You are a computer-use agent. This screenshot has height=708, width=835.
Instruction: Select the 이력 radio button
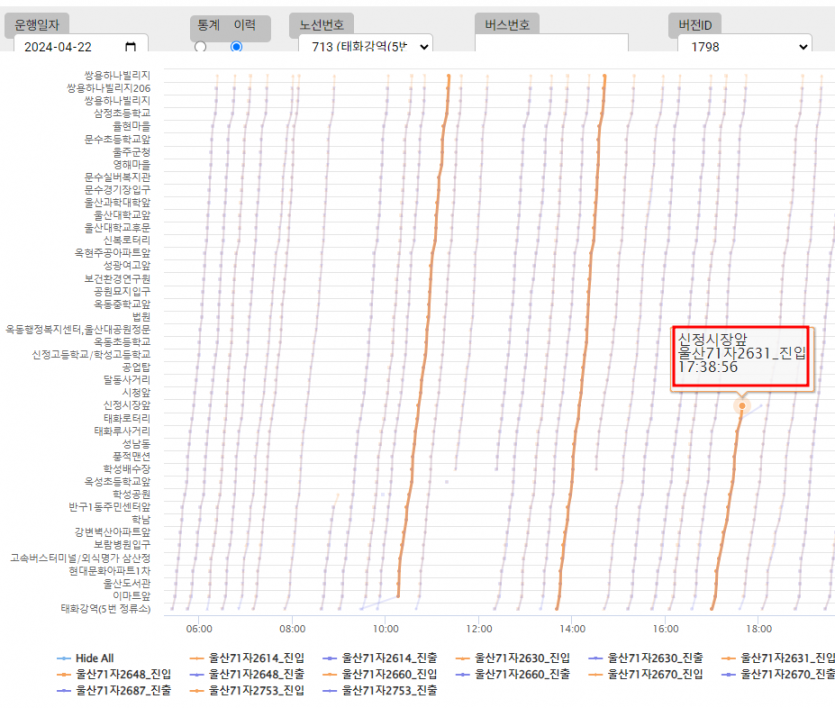pyautogui.click(x=236, y=47)
